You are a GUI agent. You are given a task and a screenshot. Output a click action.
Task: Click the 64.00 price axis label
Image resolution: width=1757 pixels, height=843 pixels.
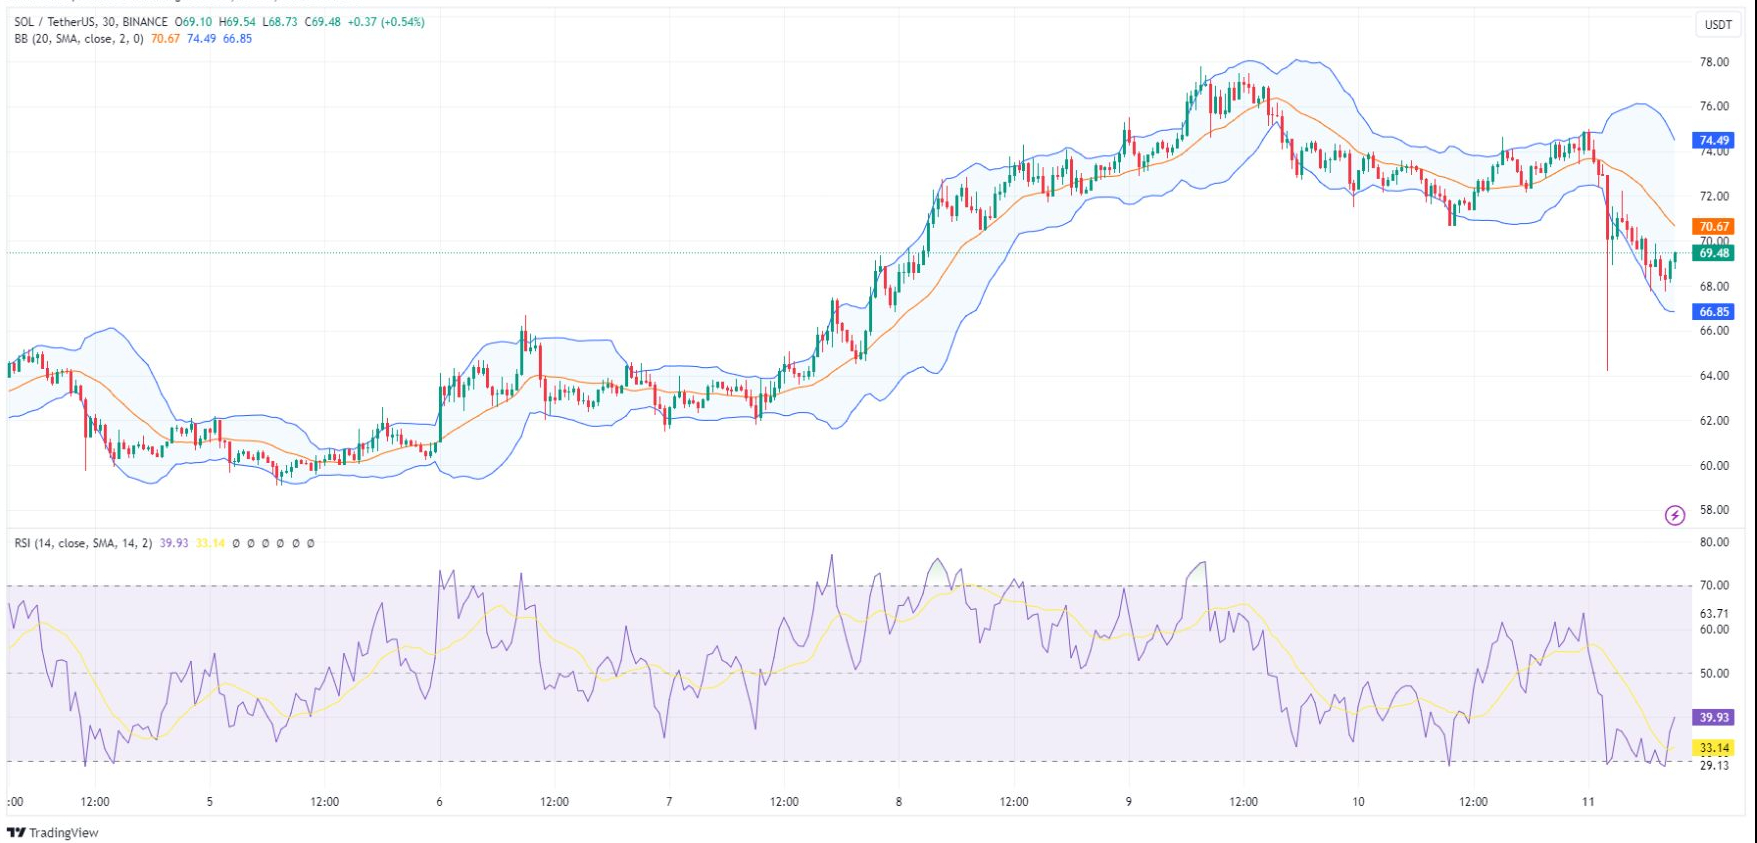click(x=1714, y=376)
